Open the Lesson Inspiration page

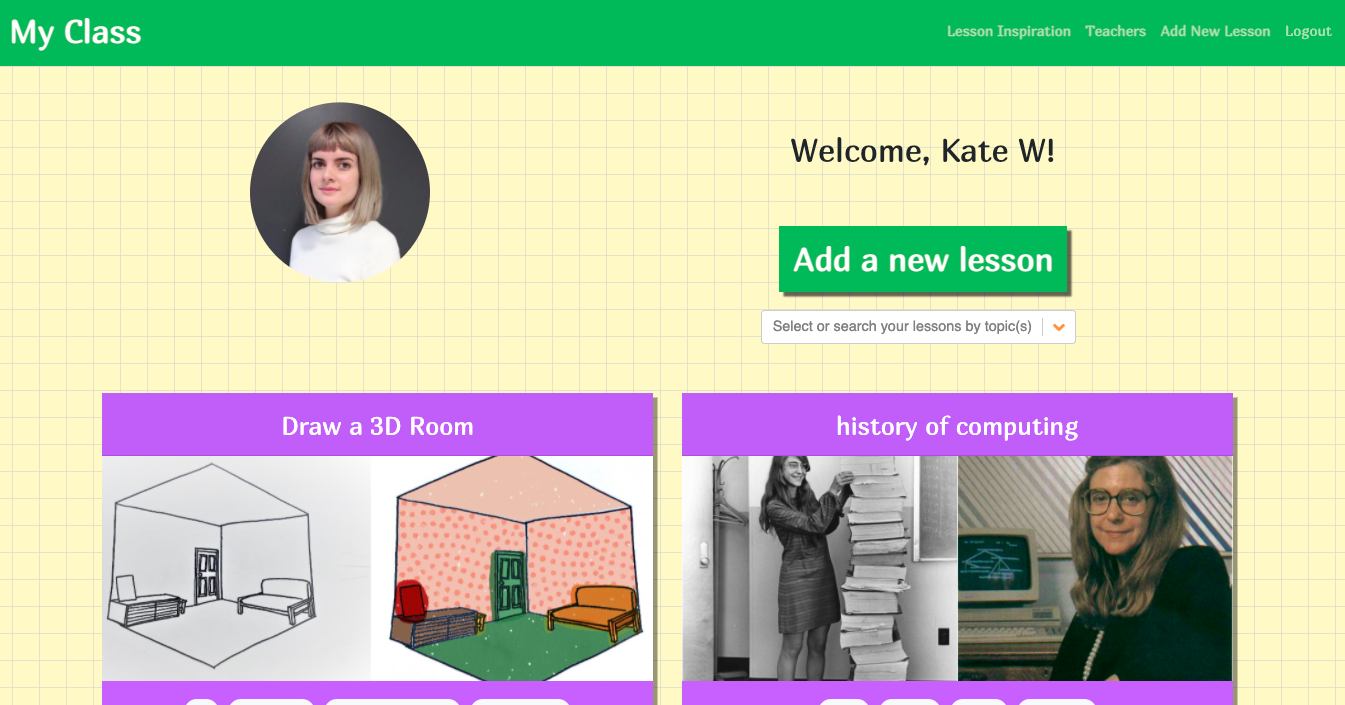tap(1008, 31)
